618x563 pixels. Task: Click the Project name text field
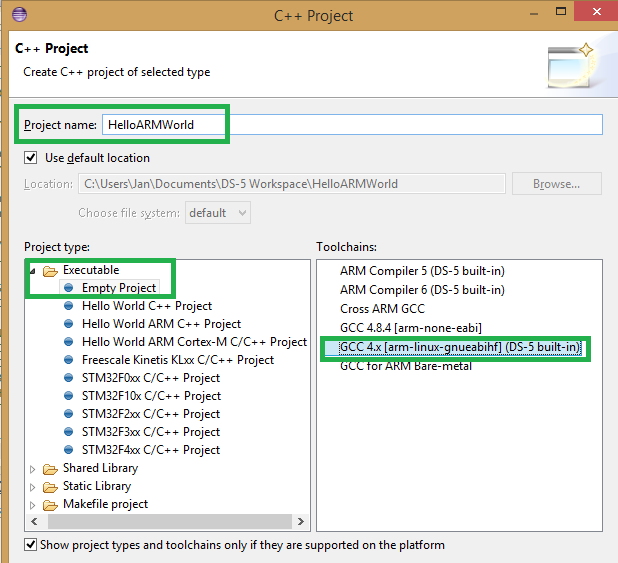pyautogui.click(x=350, y=125)
